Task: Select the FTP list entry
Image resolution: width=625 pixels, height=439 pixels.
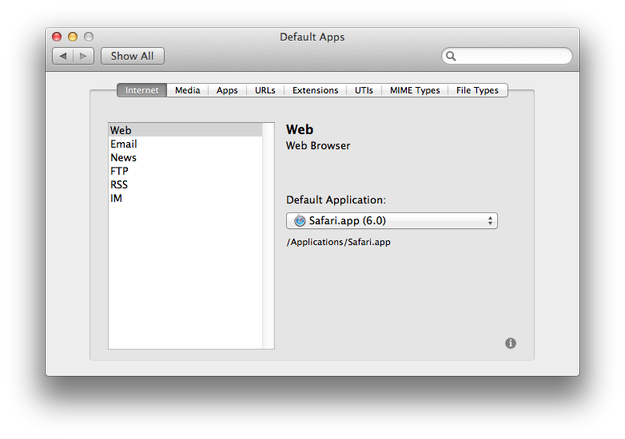Action: pyautogui.click(x=185, y=171)
